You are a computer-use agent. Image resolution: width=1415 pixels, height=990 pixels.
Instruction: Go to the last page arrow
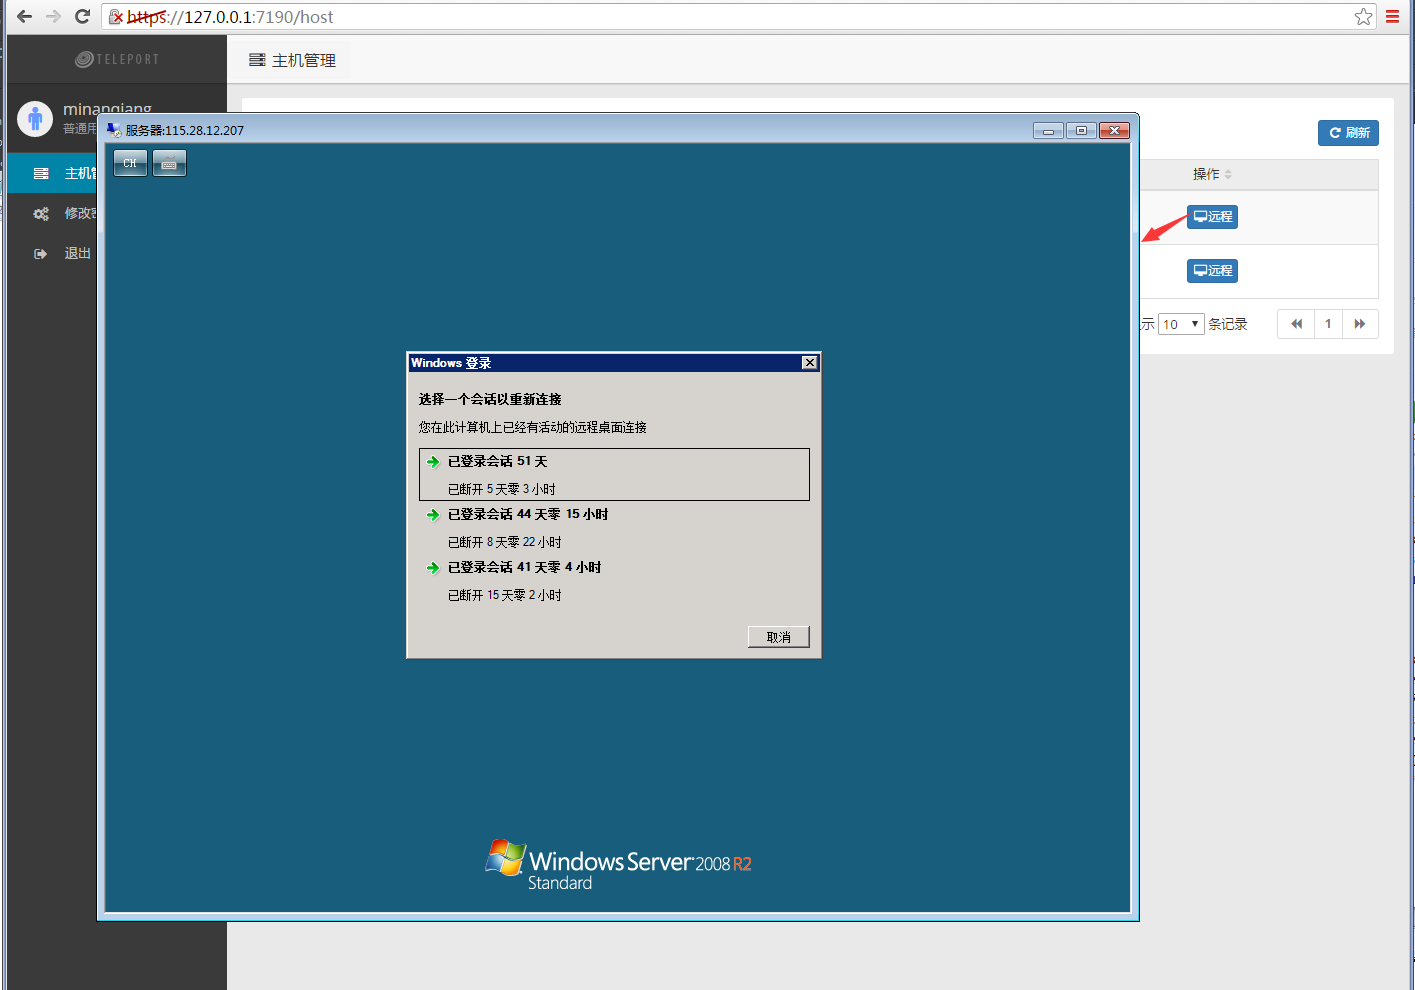[1360, 324]
